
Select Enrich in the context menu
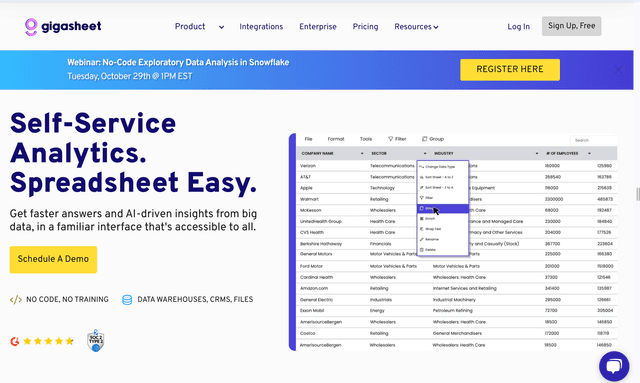pos(442,219)
